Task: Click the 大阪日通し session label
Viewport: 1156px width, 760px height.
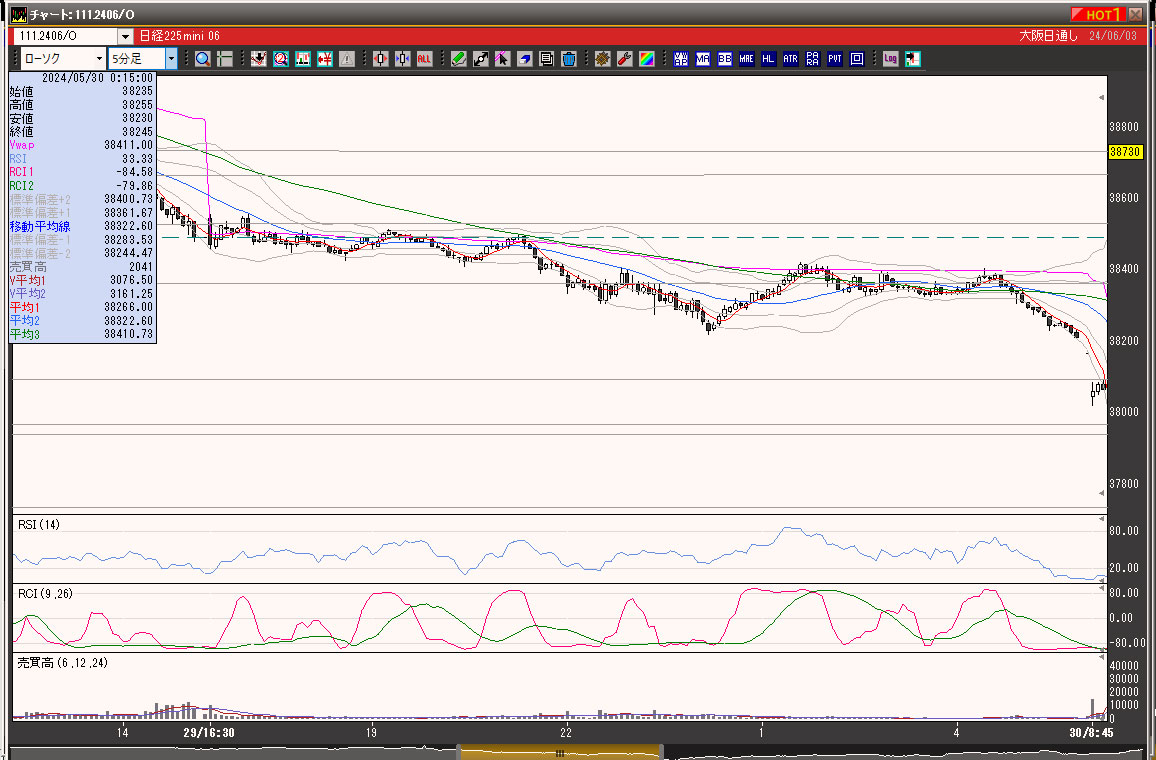Action: 1048,36
